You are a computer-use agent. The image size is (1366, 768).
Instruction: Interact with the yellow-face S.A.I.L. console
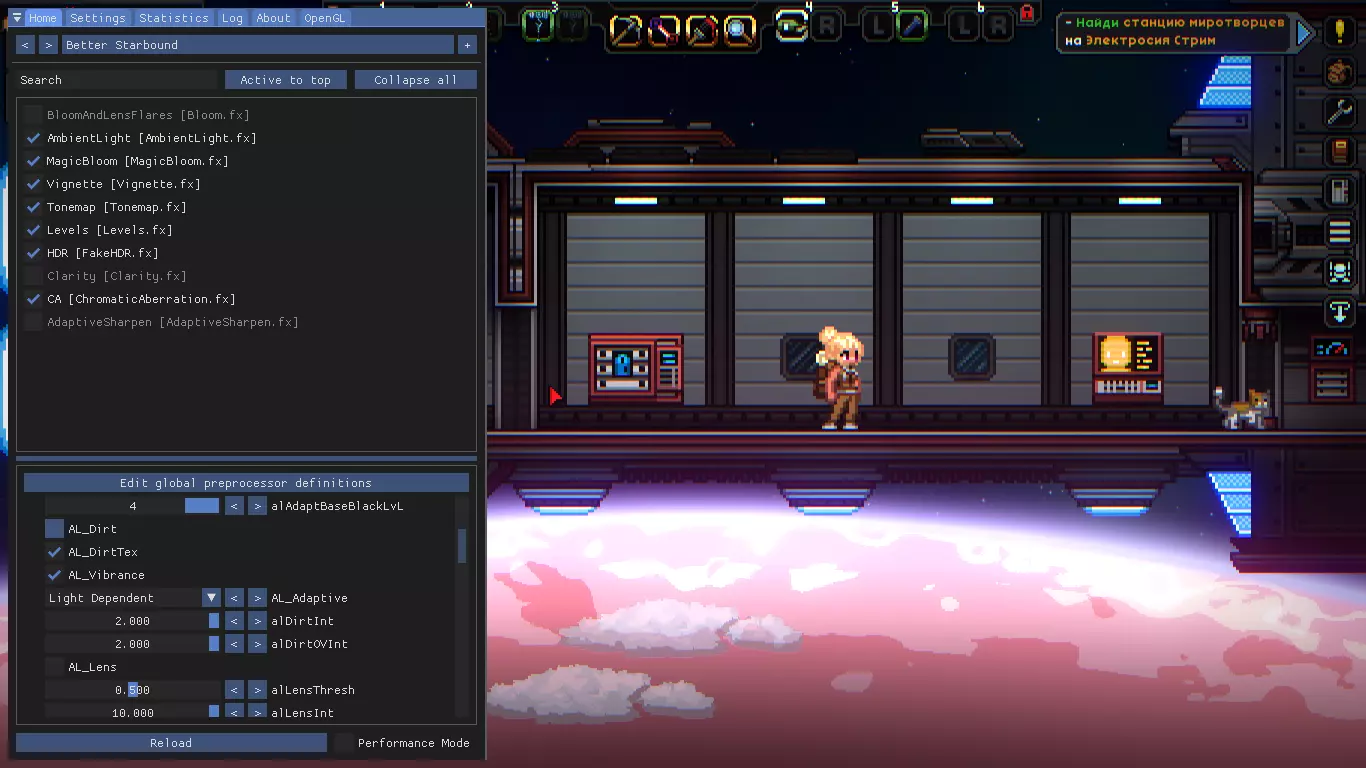pos(1128,367)
